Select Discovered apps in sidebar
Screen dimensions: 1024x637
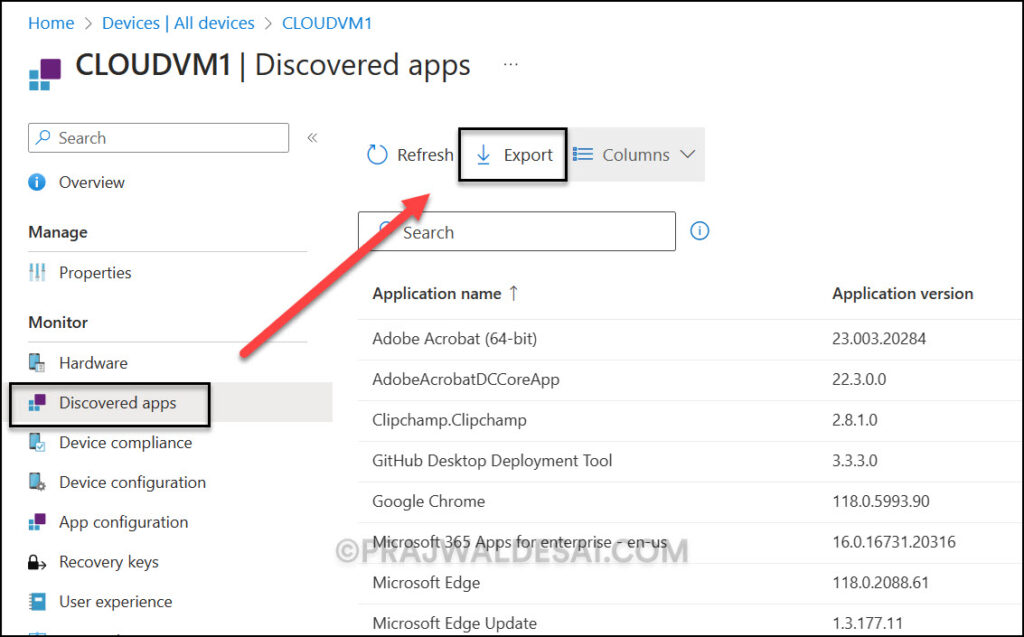click(118, 403)
